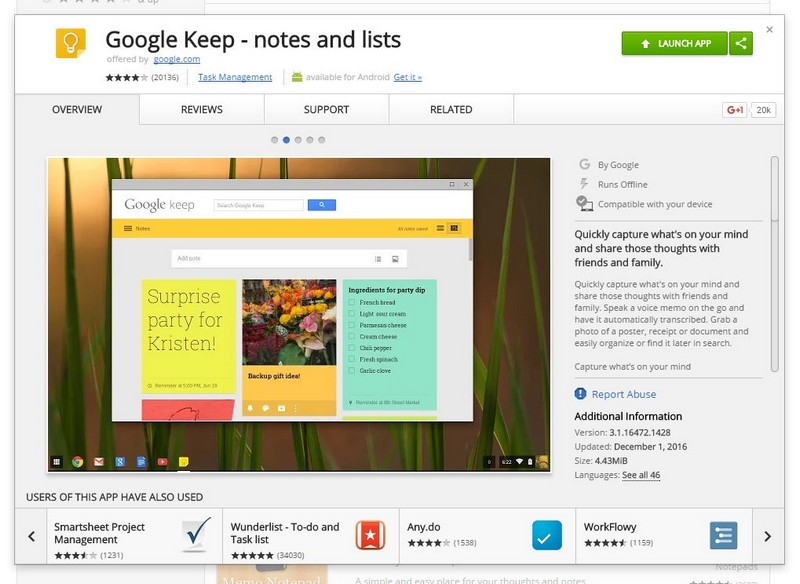
Task: Click the Google G icon by By Google
Action: (x=584, y=164)
